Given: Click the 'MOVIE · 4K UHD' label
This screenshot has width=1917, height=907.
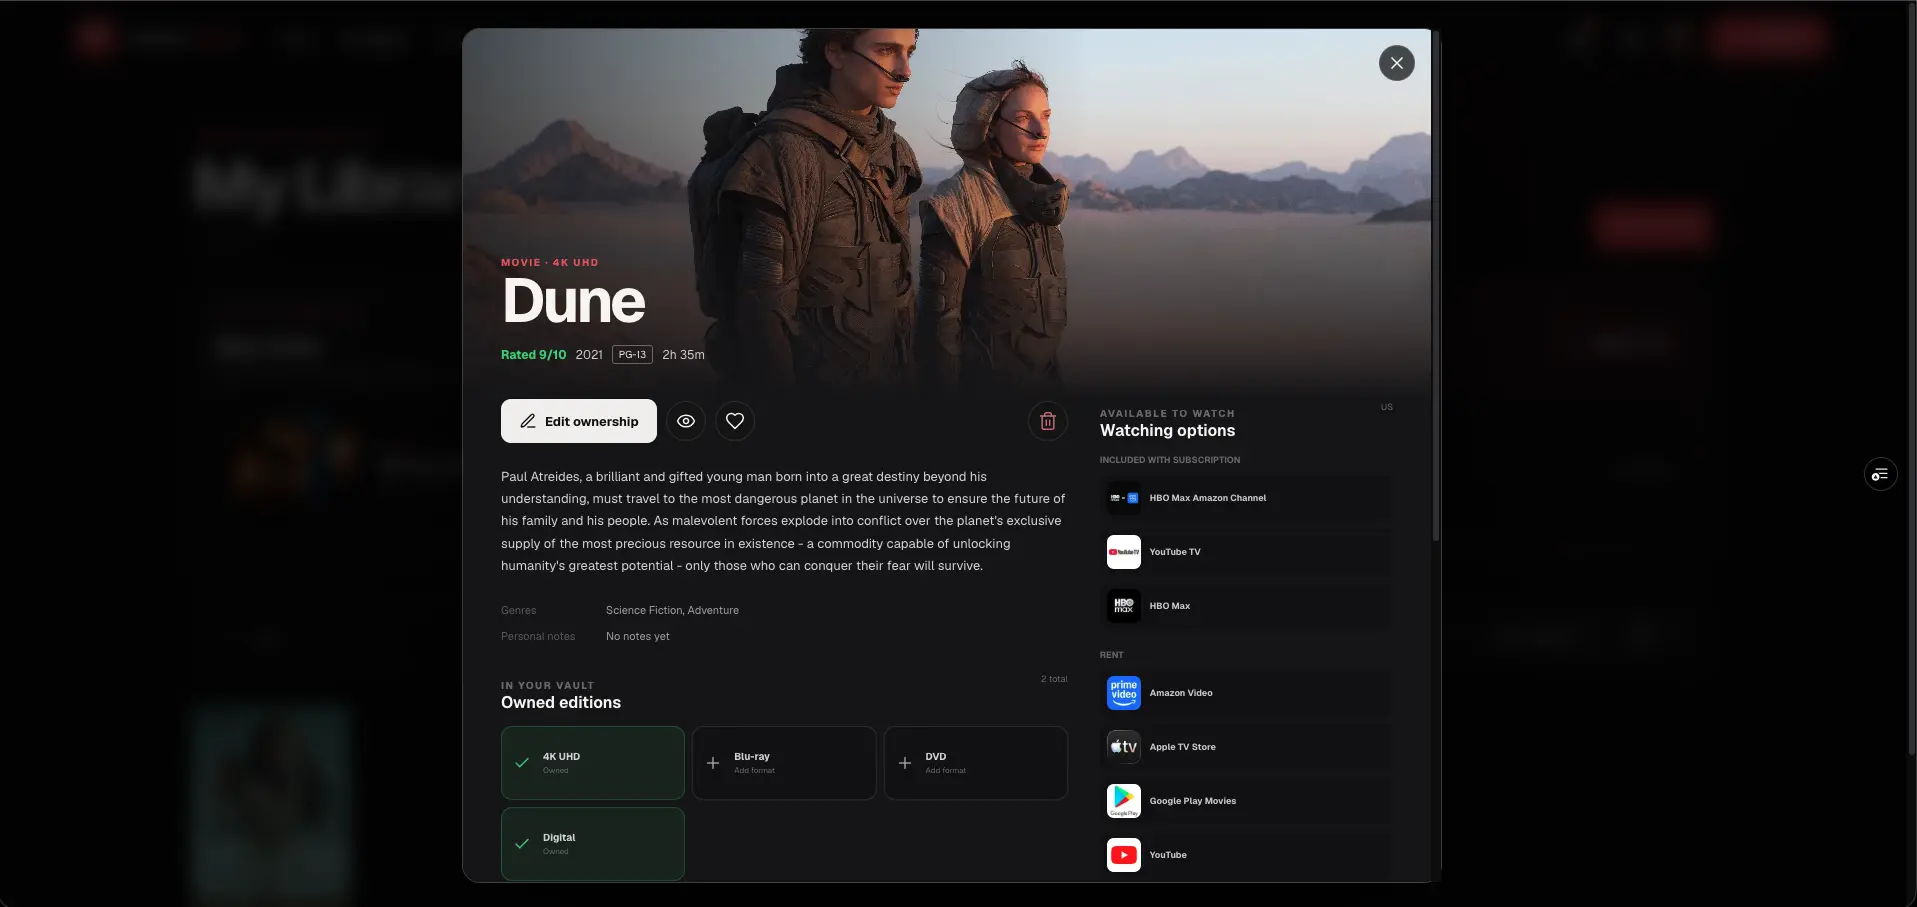Looking at the screenshot, I should pos(550,262).
